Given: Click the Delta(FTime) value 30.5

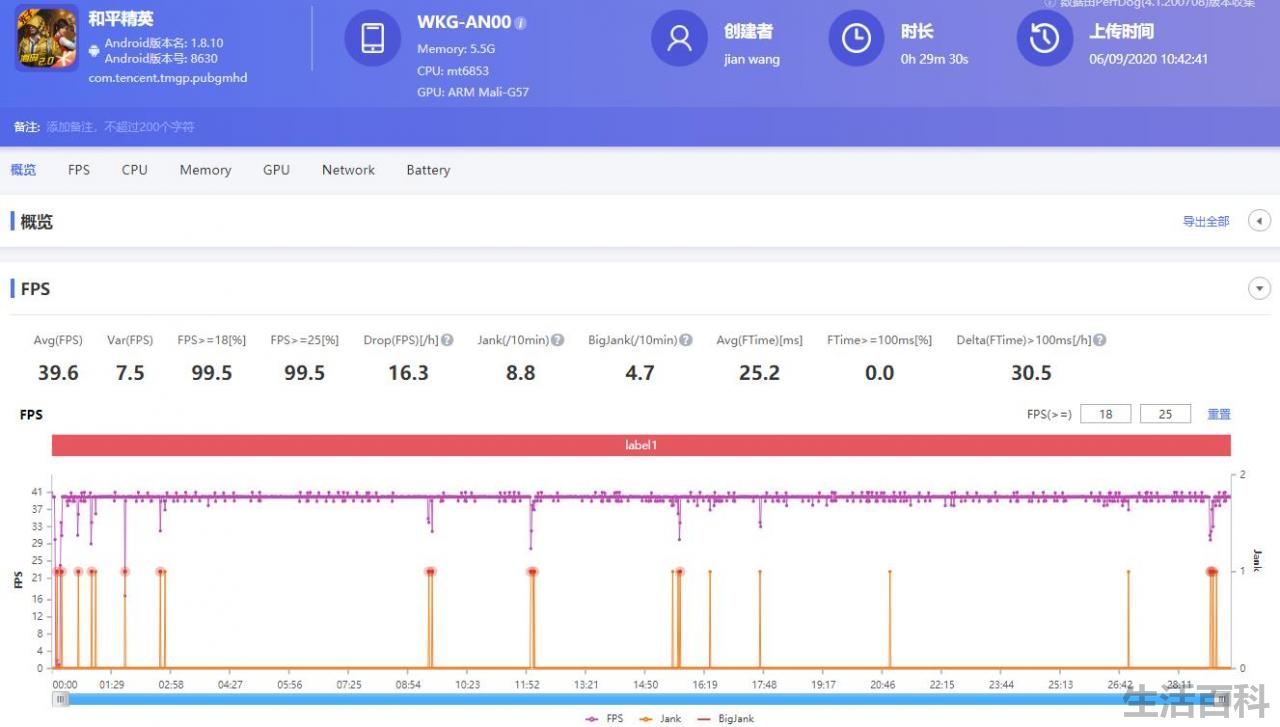Looking at the screenshot, I should (x=1031, y=373).
